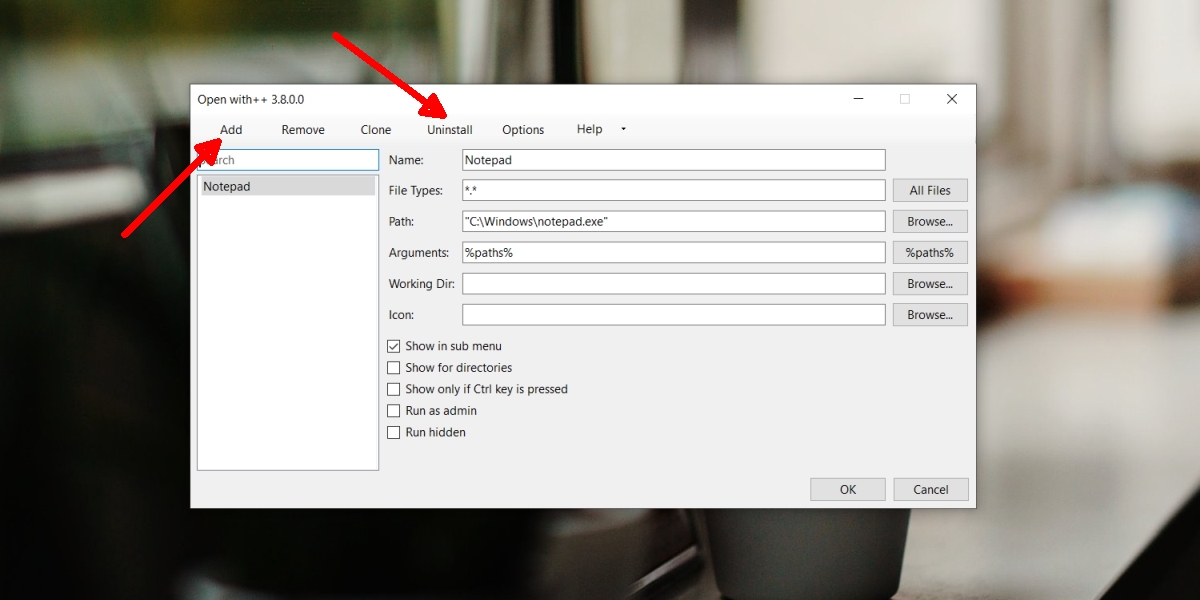Image resolution: width=1200 pixels, height=600 pixels.
Task: Select Notepad in the list
Action: tap(288, 186)
